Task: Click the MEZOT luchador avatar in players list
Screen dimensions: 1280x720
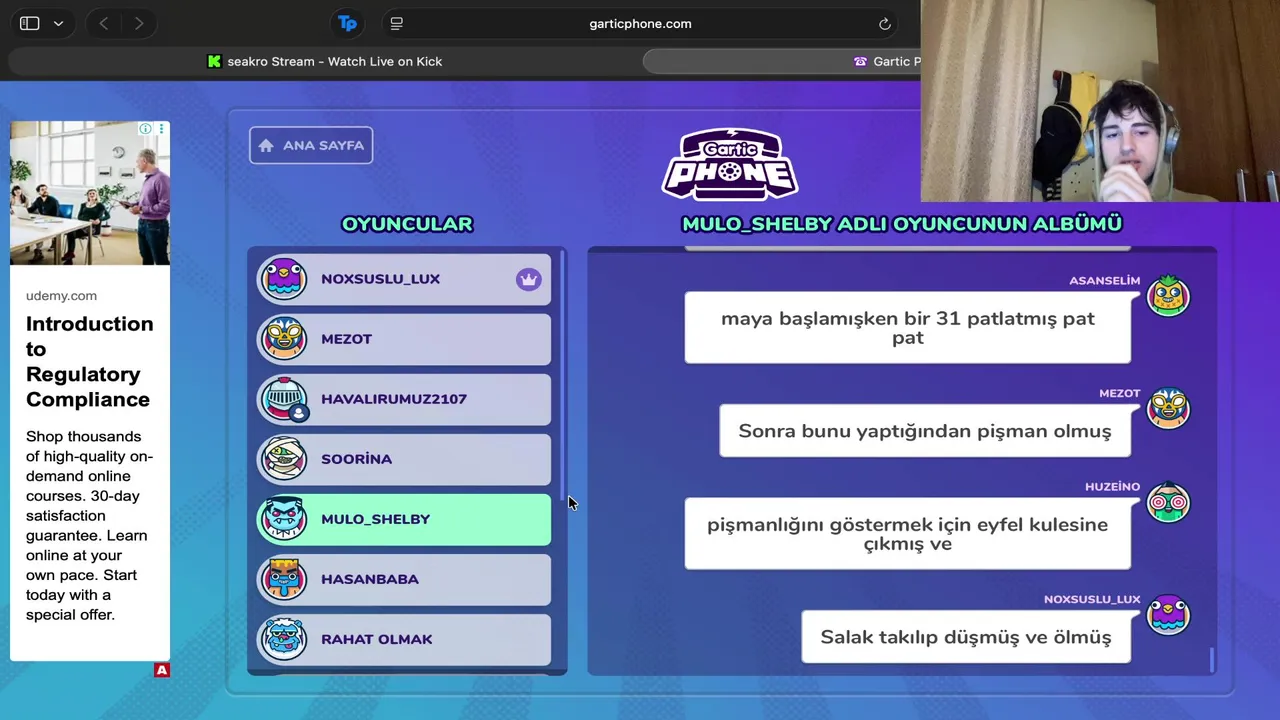Action: point(284,339)
